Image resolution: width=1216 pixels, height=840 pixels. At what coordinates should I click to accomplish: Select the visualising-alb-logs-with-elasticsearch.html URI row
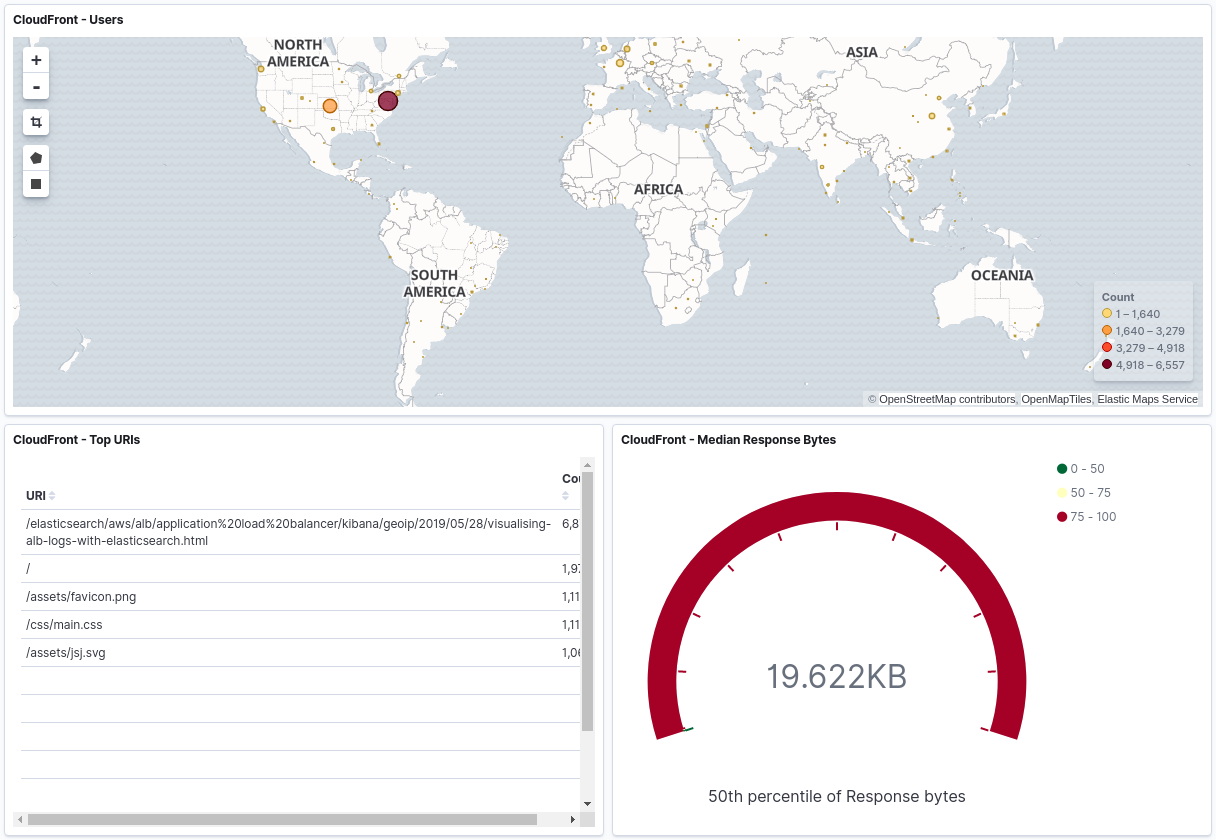pos(300,532)
